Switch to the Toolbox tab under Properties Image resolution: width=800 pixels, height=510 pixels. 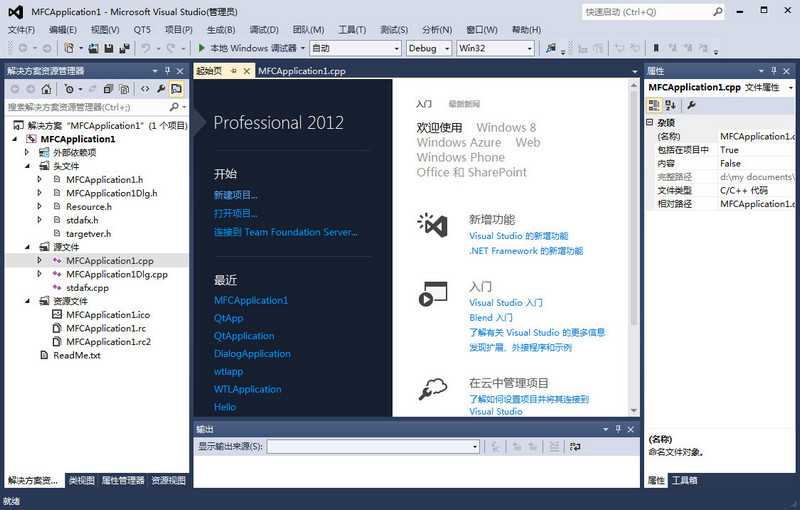coord(684,480)
